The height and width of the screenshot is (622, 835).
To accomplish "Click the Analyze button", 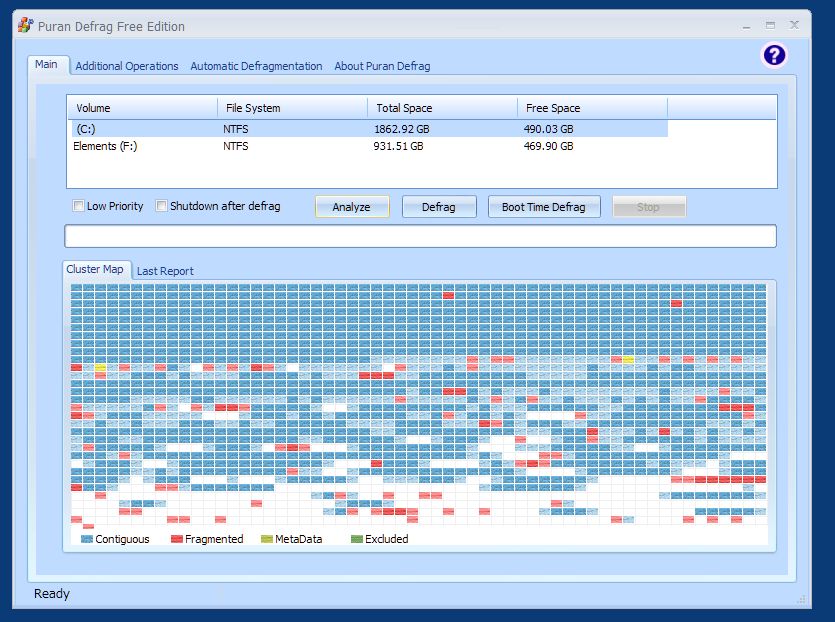I will click(351, 207).
